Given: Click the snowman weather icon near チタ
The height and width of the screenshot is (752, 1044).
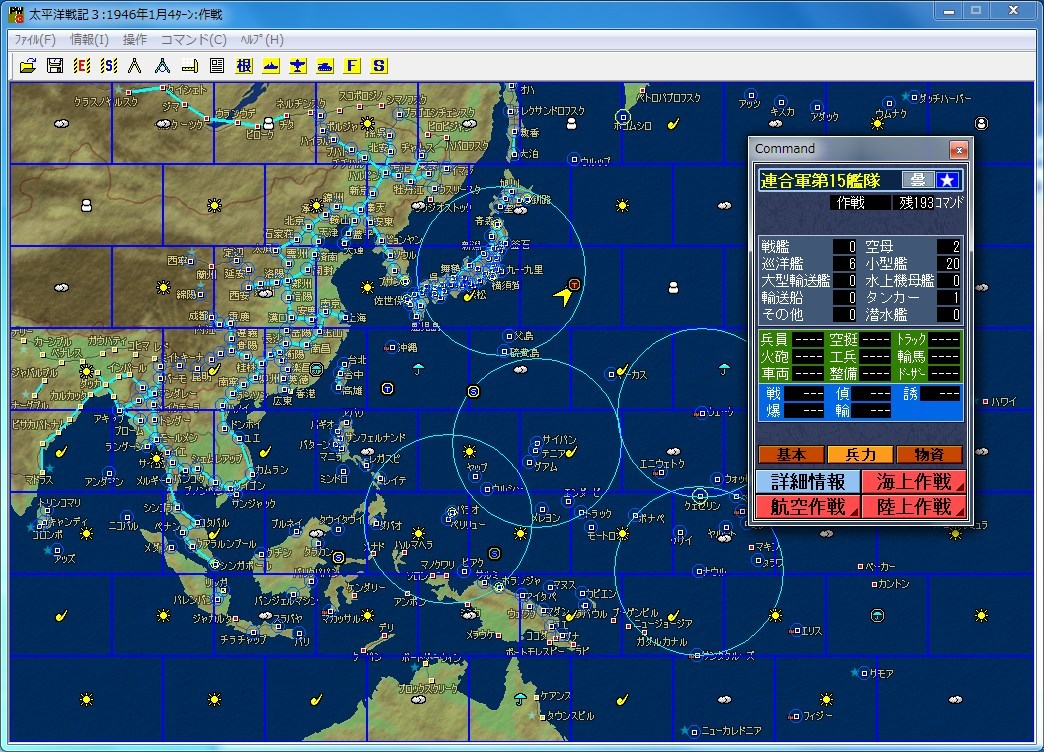Looking at the screenshot, I should 268,123.
